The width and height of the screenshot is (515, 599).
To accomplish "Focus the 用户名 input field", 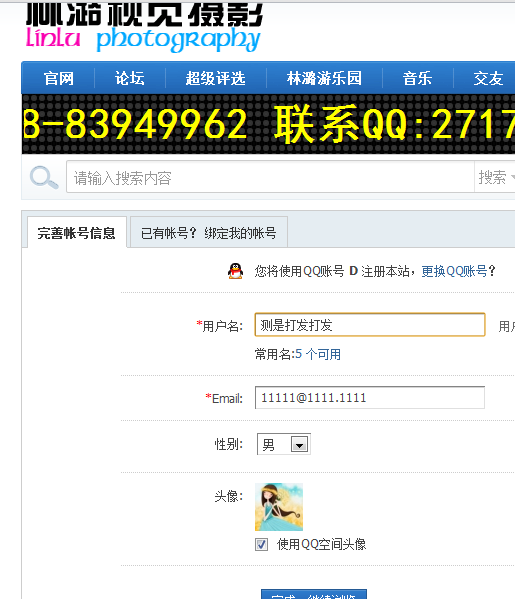I will [370, 325].
